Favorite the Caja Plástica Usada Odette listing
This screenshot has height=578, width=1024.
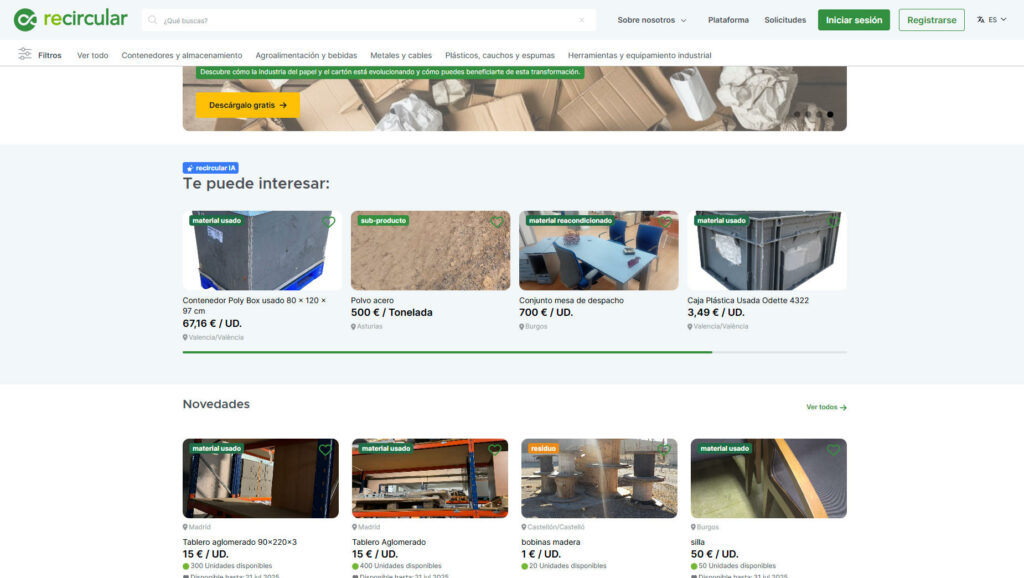pos(834,222)
